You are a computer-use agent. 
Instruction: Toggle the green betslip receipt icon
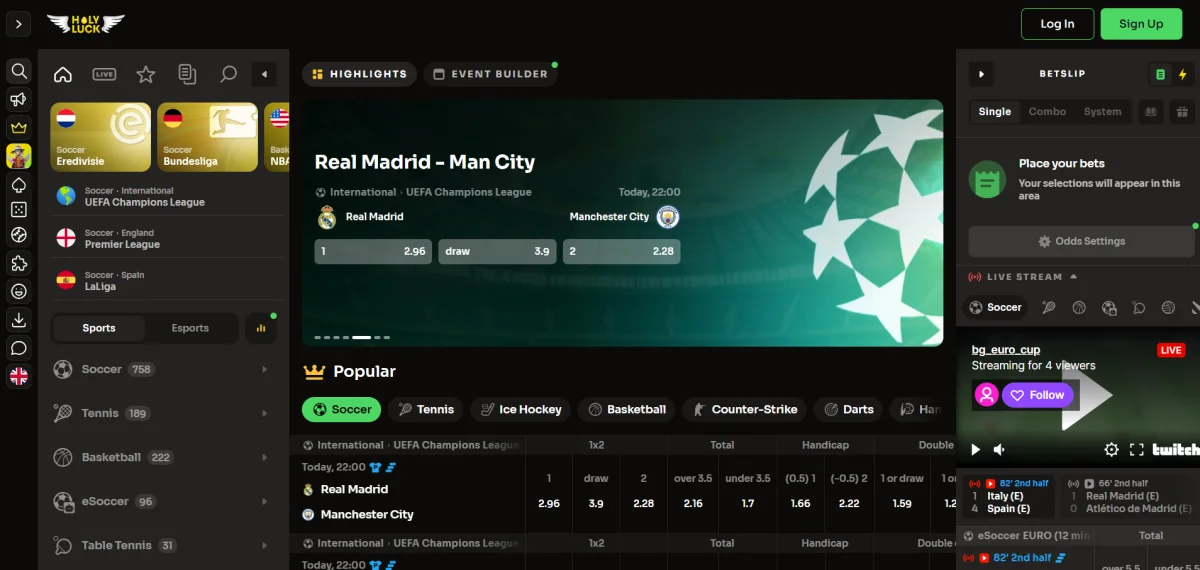click(1160, 74)
